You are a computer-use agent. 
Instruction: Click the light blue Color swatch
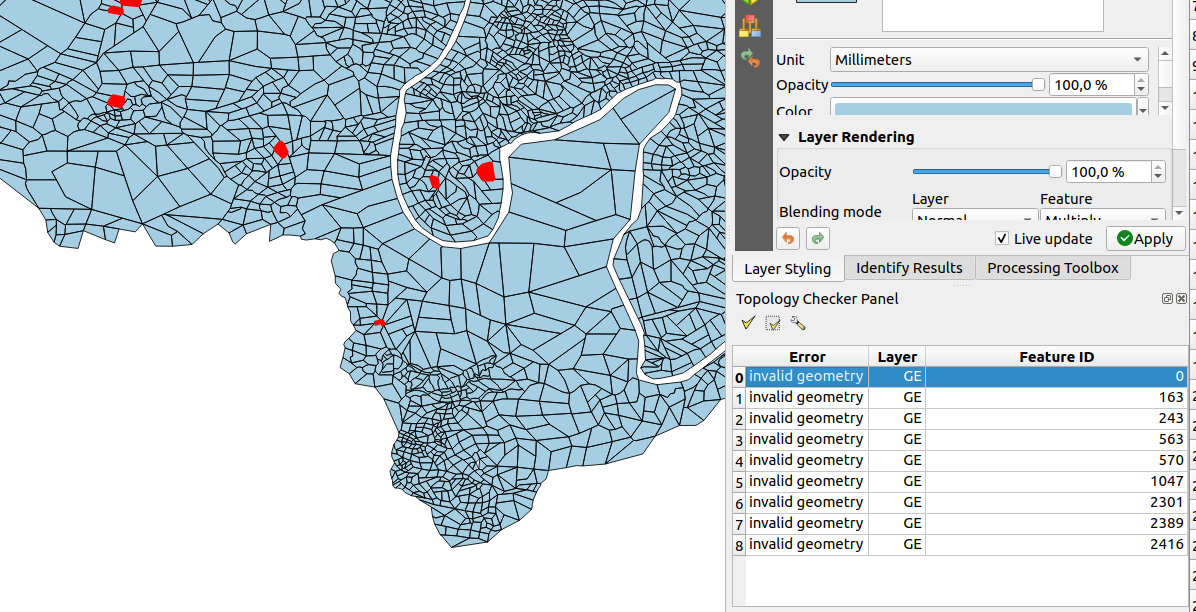(983, 110)
